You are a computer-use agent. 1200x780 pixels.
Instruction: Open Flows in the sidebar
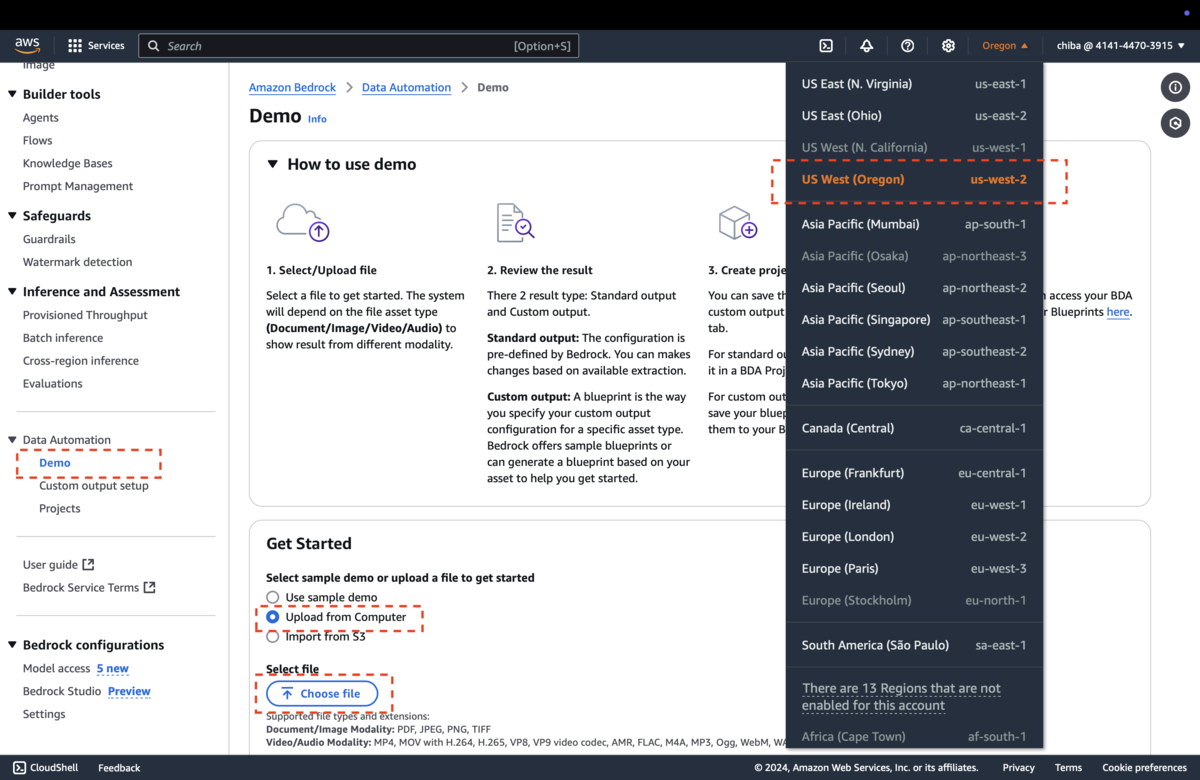[x=38, y=141]
